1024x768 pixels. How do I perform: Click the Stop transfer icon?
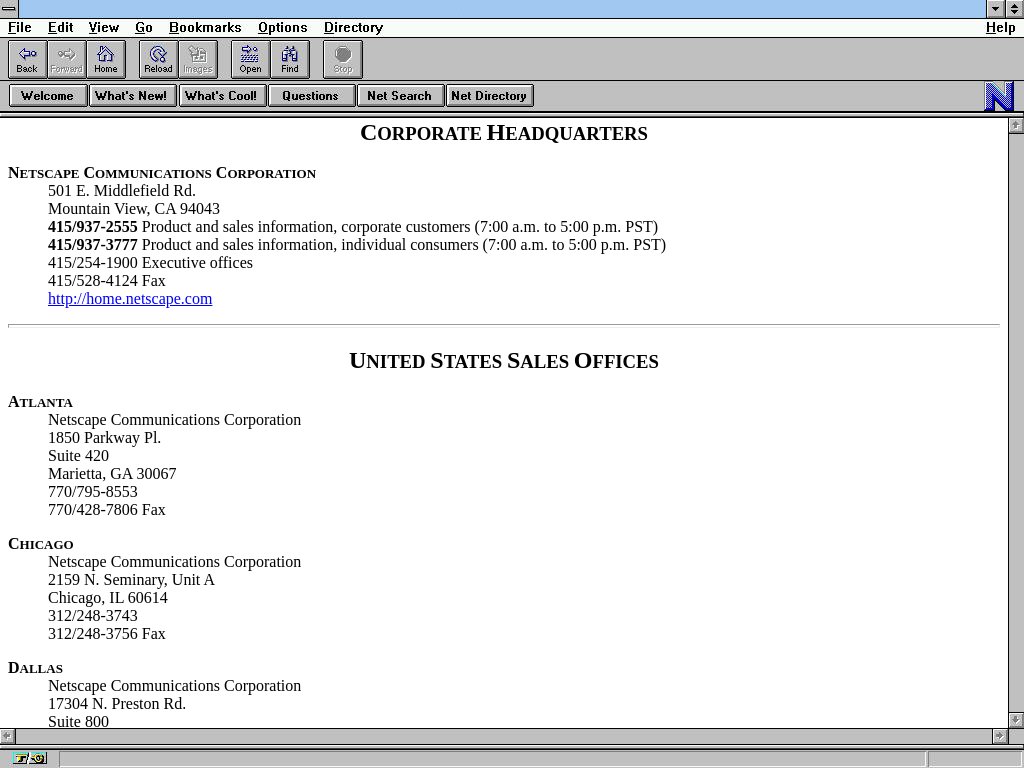pyautogui.click(x=342, y=59)
